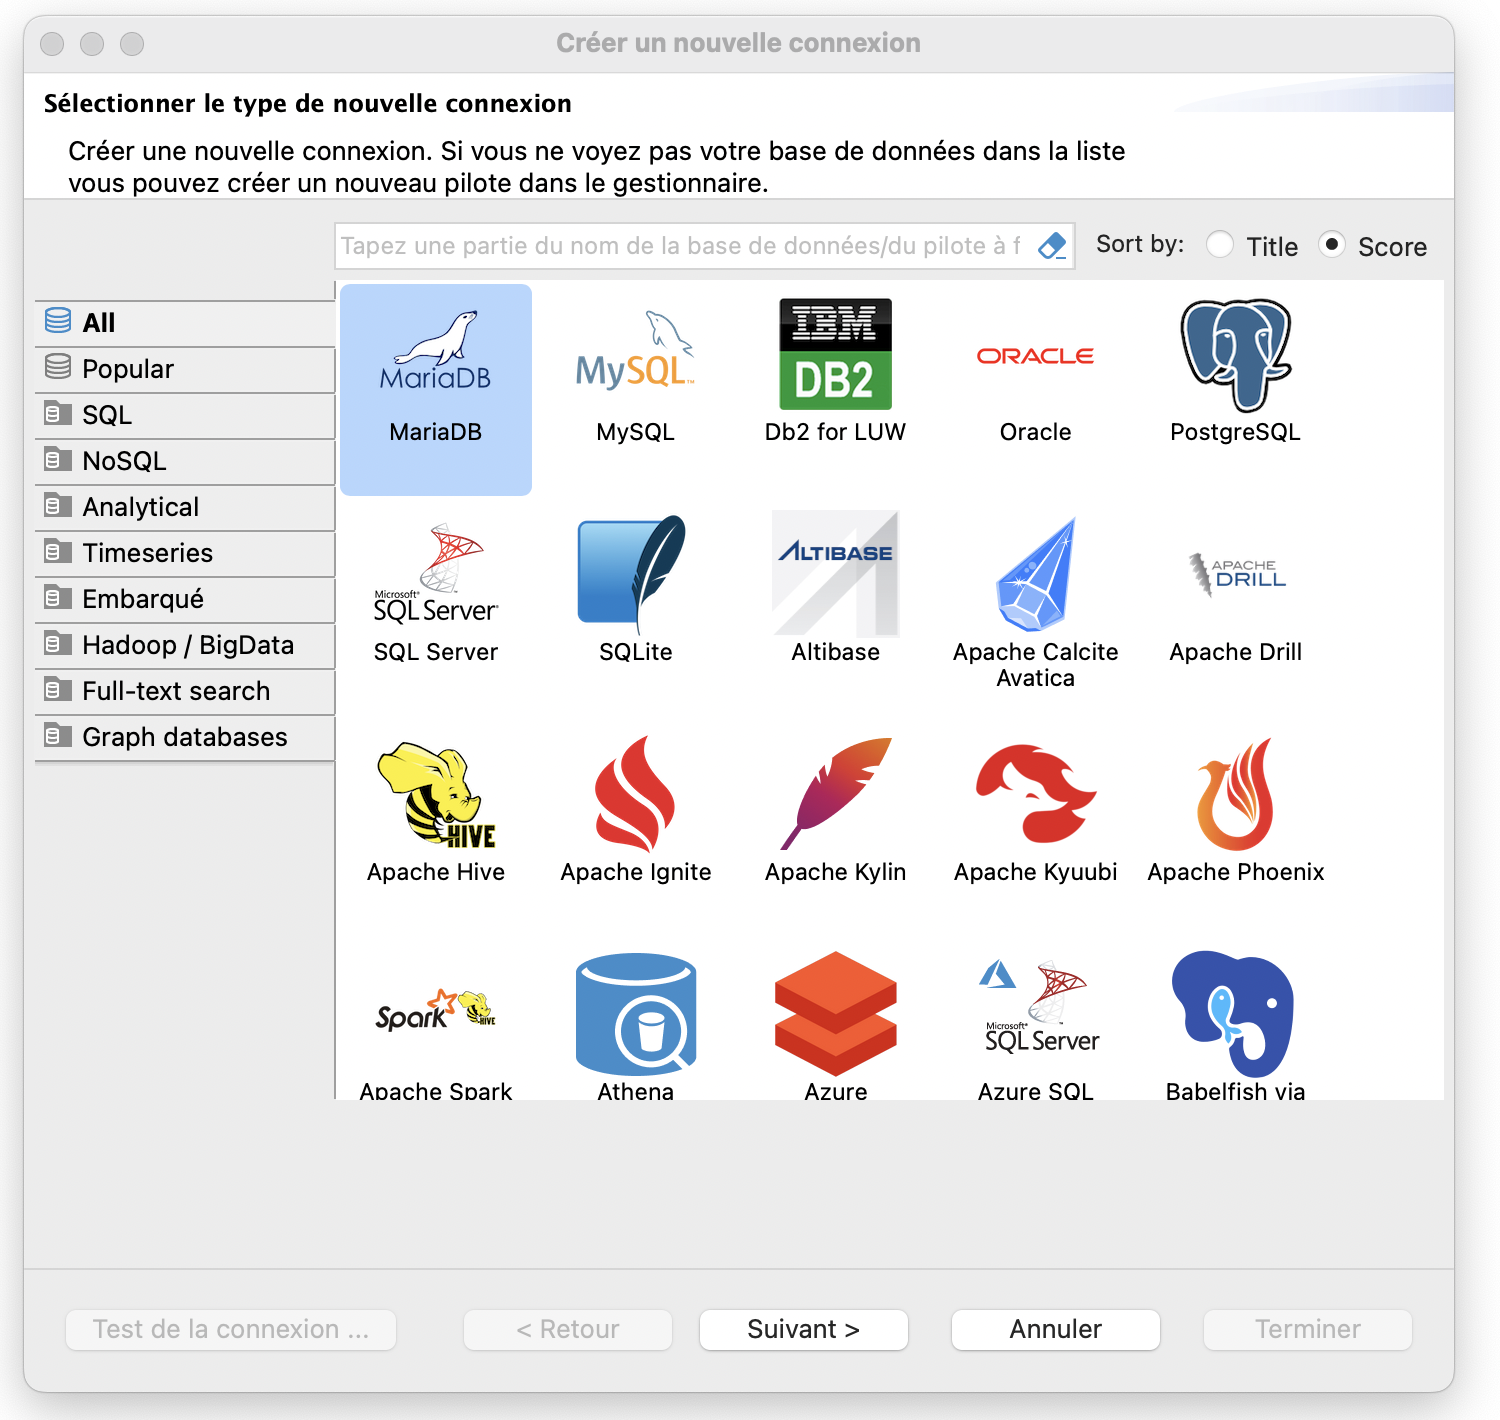The image size is (1500, 1420).
Task: Select the Db2 for LUW icon
Action: tap(835, 356)
